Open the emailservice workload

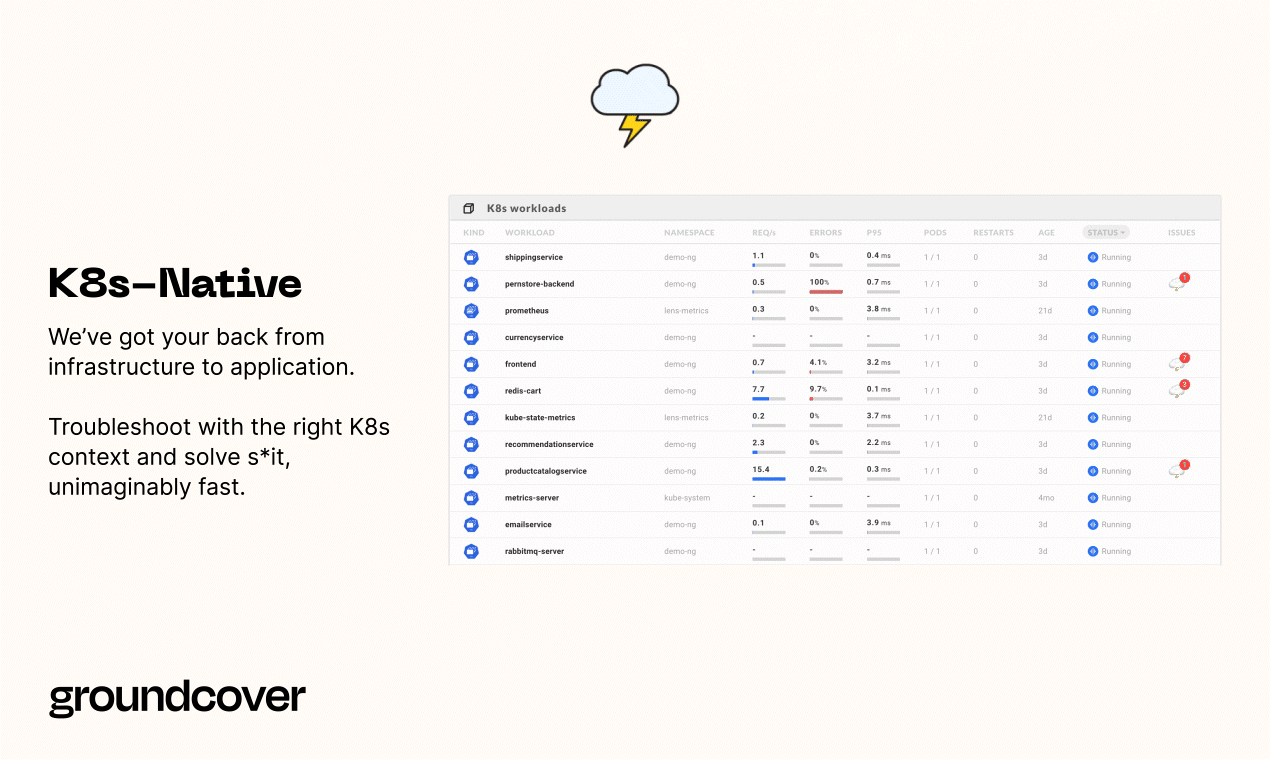point(528,524)
